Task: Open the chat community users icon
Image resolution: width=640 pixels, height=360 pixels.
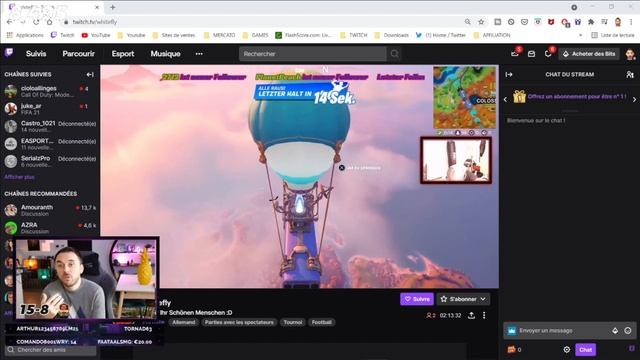Action: coord(630,74)
